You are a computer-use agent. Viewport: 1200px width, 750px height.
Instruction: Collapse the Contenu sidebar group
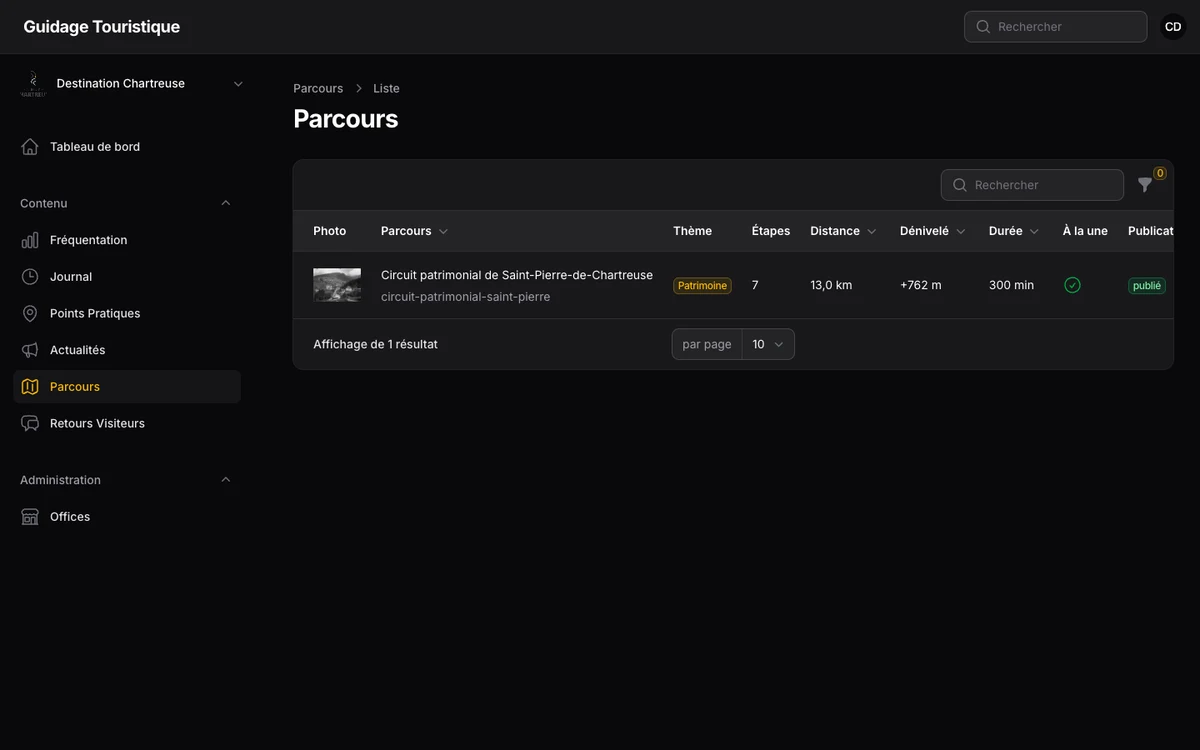pyautogui.click(x=225, y=203)
